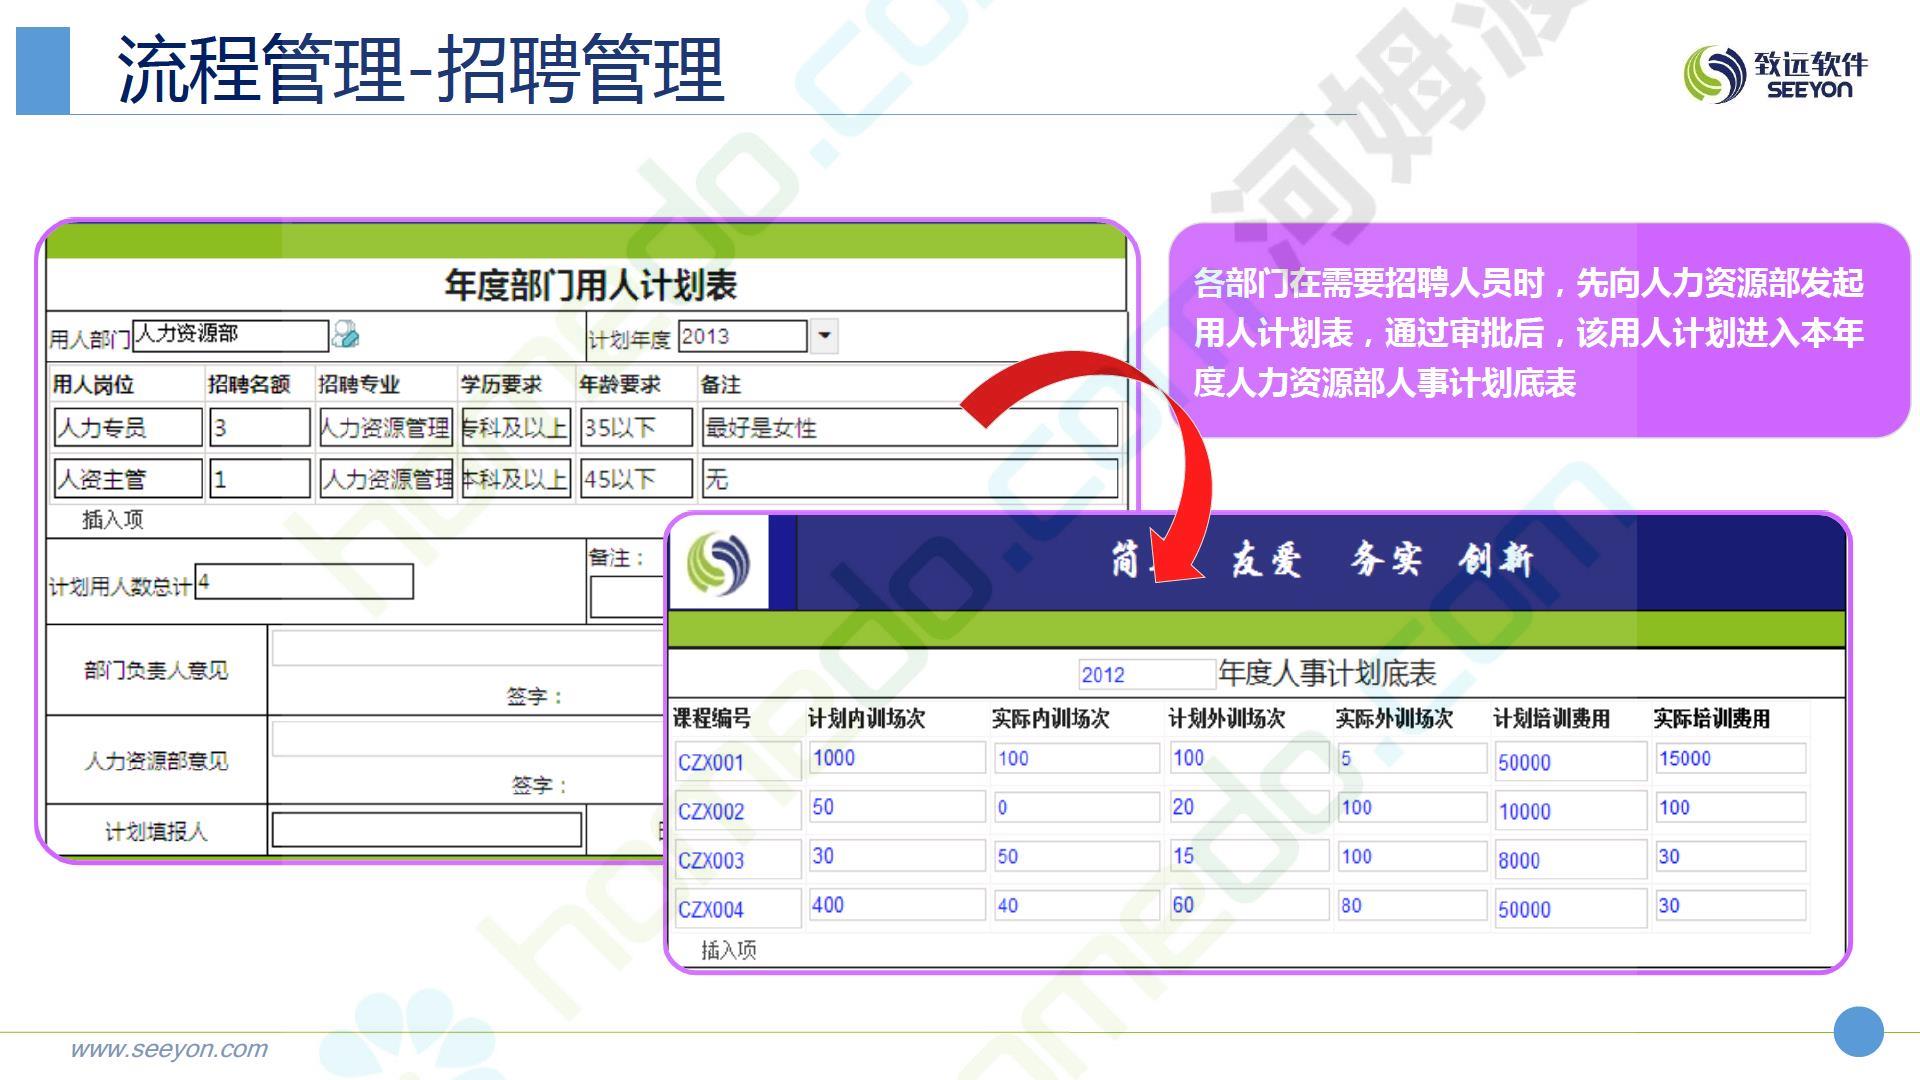Click the 学历要求 column header
Image resolution: width=1920 pixels, height=1080 pixels.
501,385
